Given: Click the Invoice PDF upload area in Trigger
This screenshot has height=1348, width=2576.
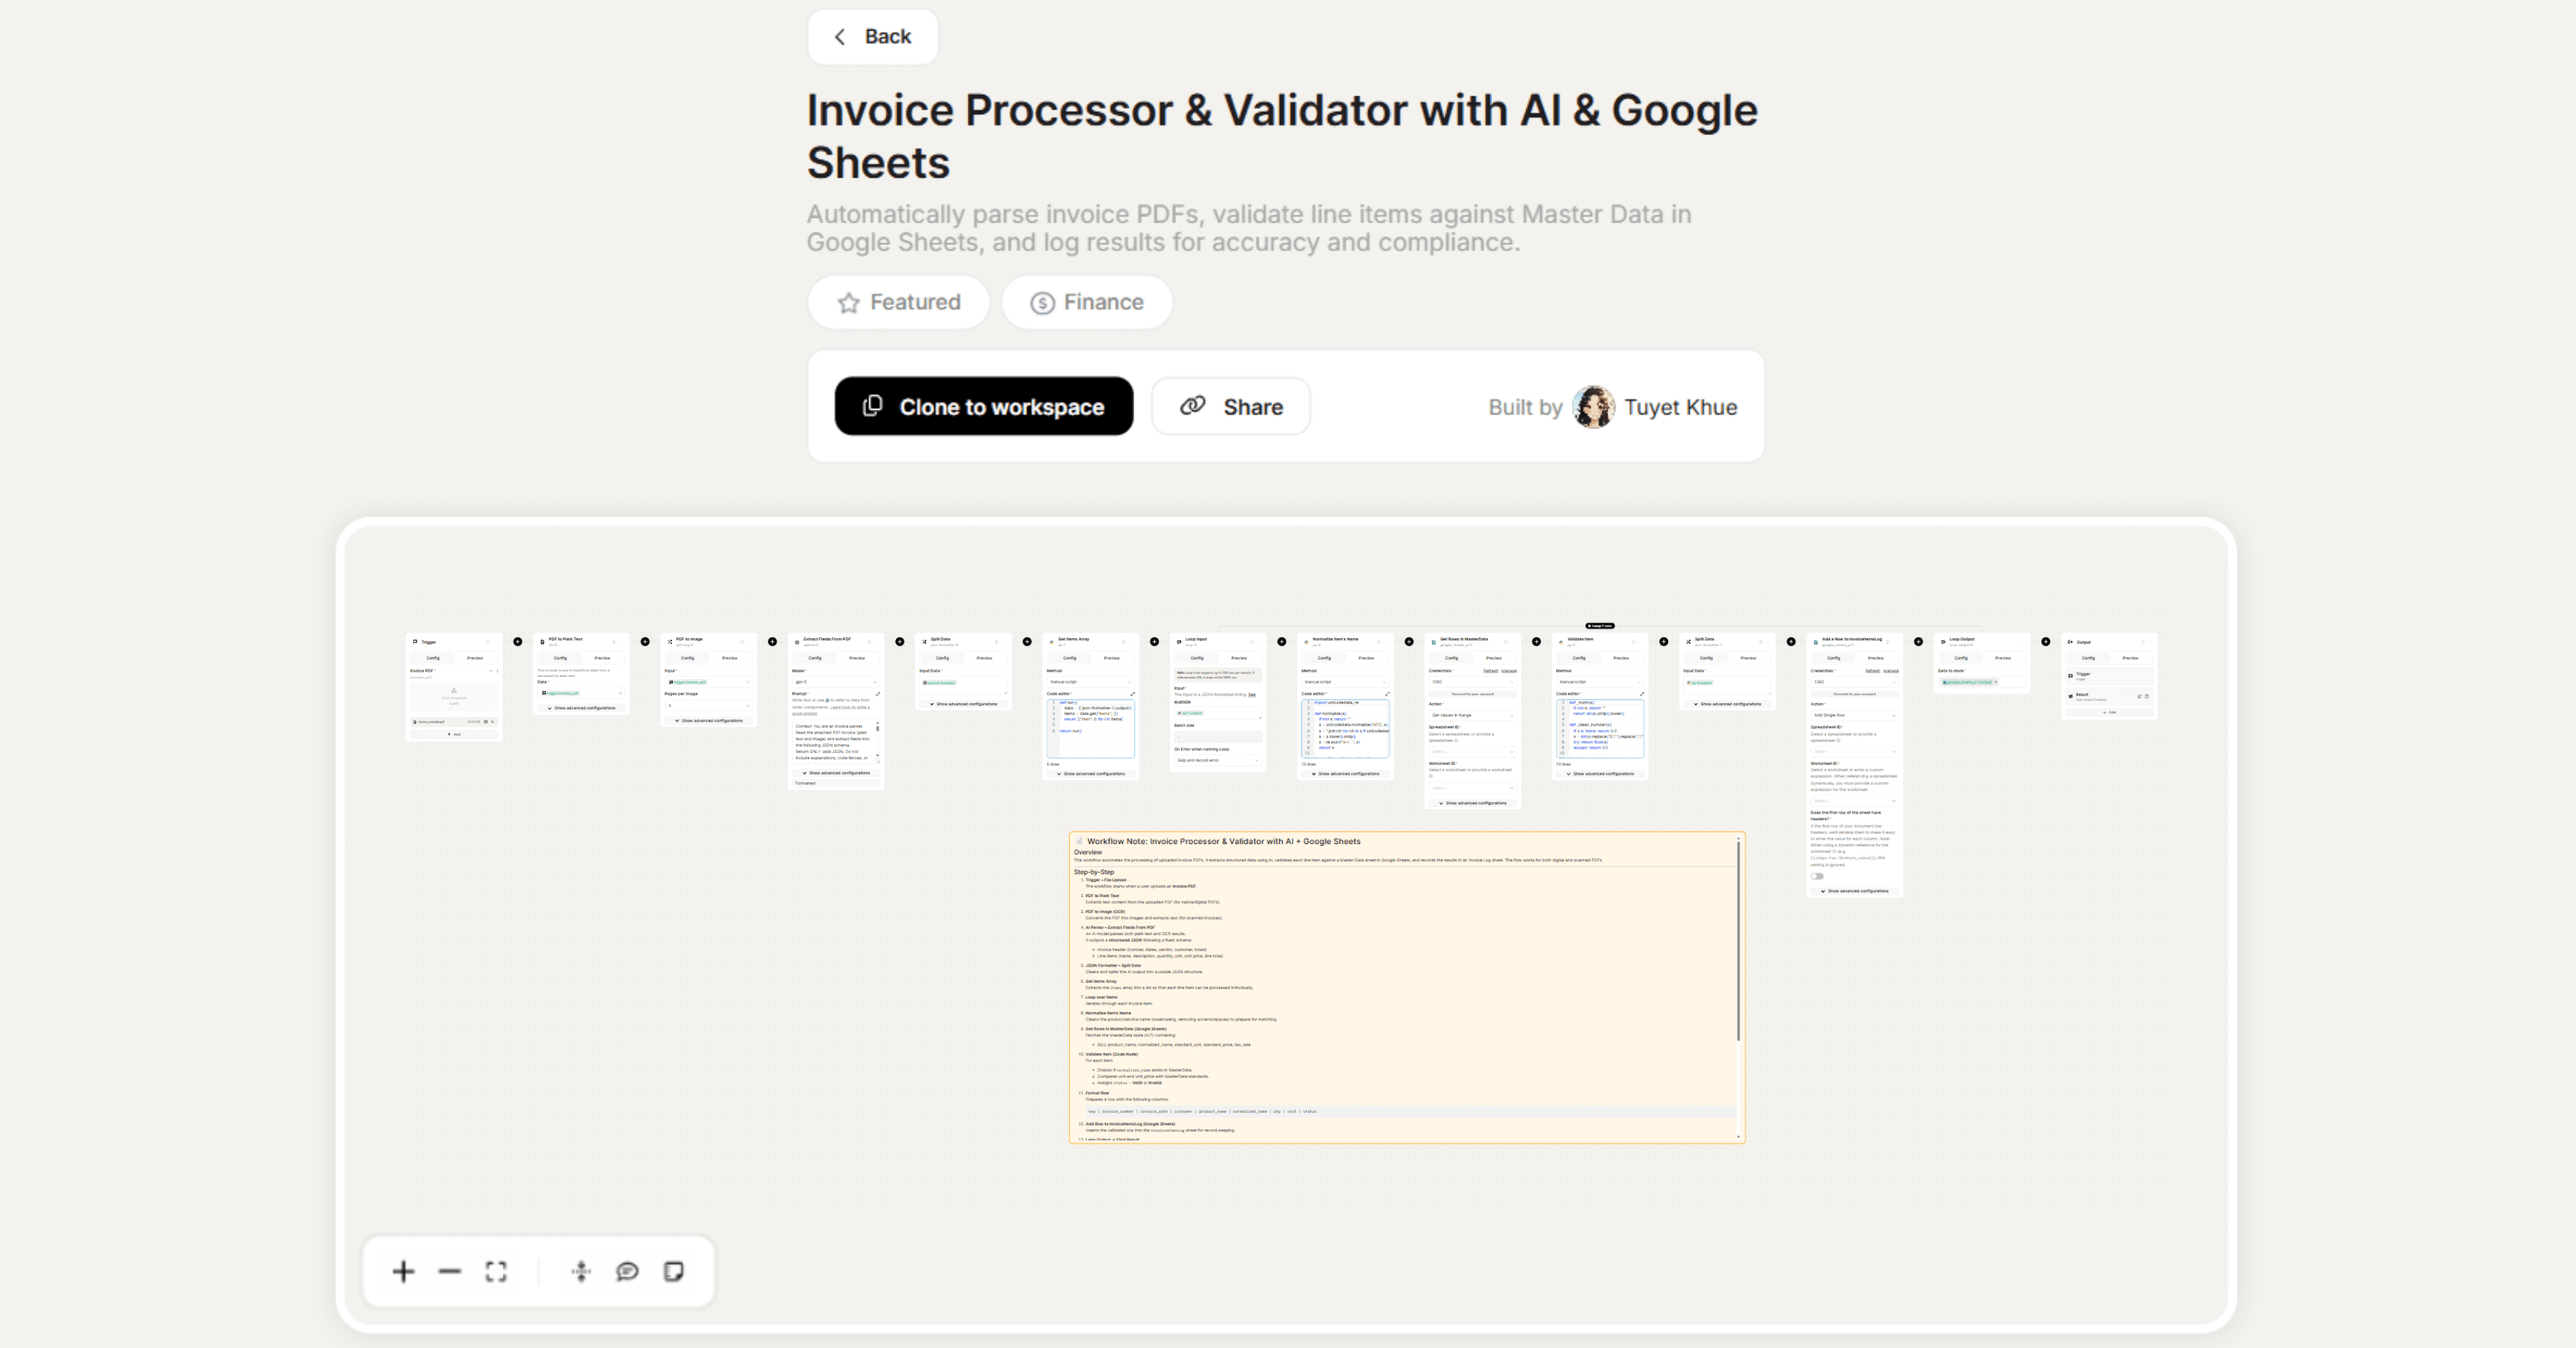Looking at the screenshot, I should [x=455, y=697].
